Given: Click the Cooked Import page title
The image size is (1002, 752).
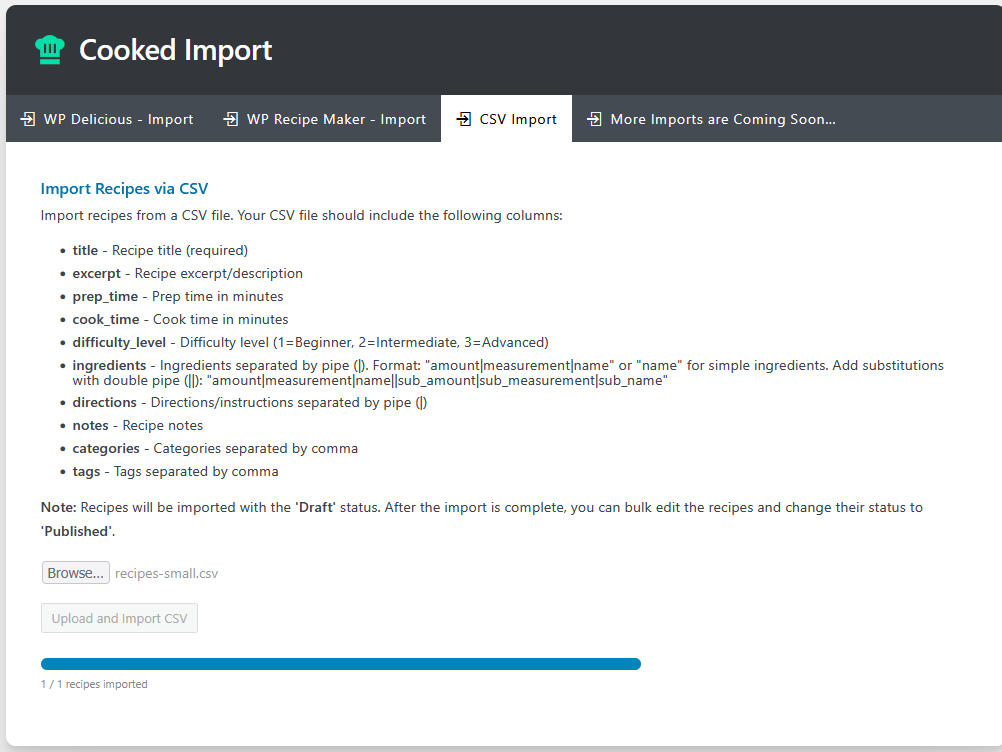Looking at the screenshot, I should tap(175, 50).
